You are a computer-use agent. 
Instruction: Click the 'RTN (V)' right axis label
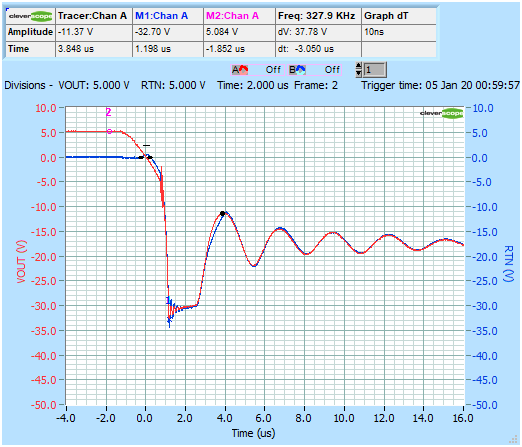click(x=508, y=263)
